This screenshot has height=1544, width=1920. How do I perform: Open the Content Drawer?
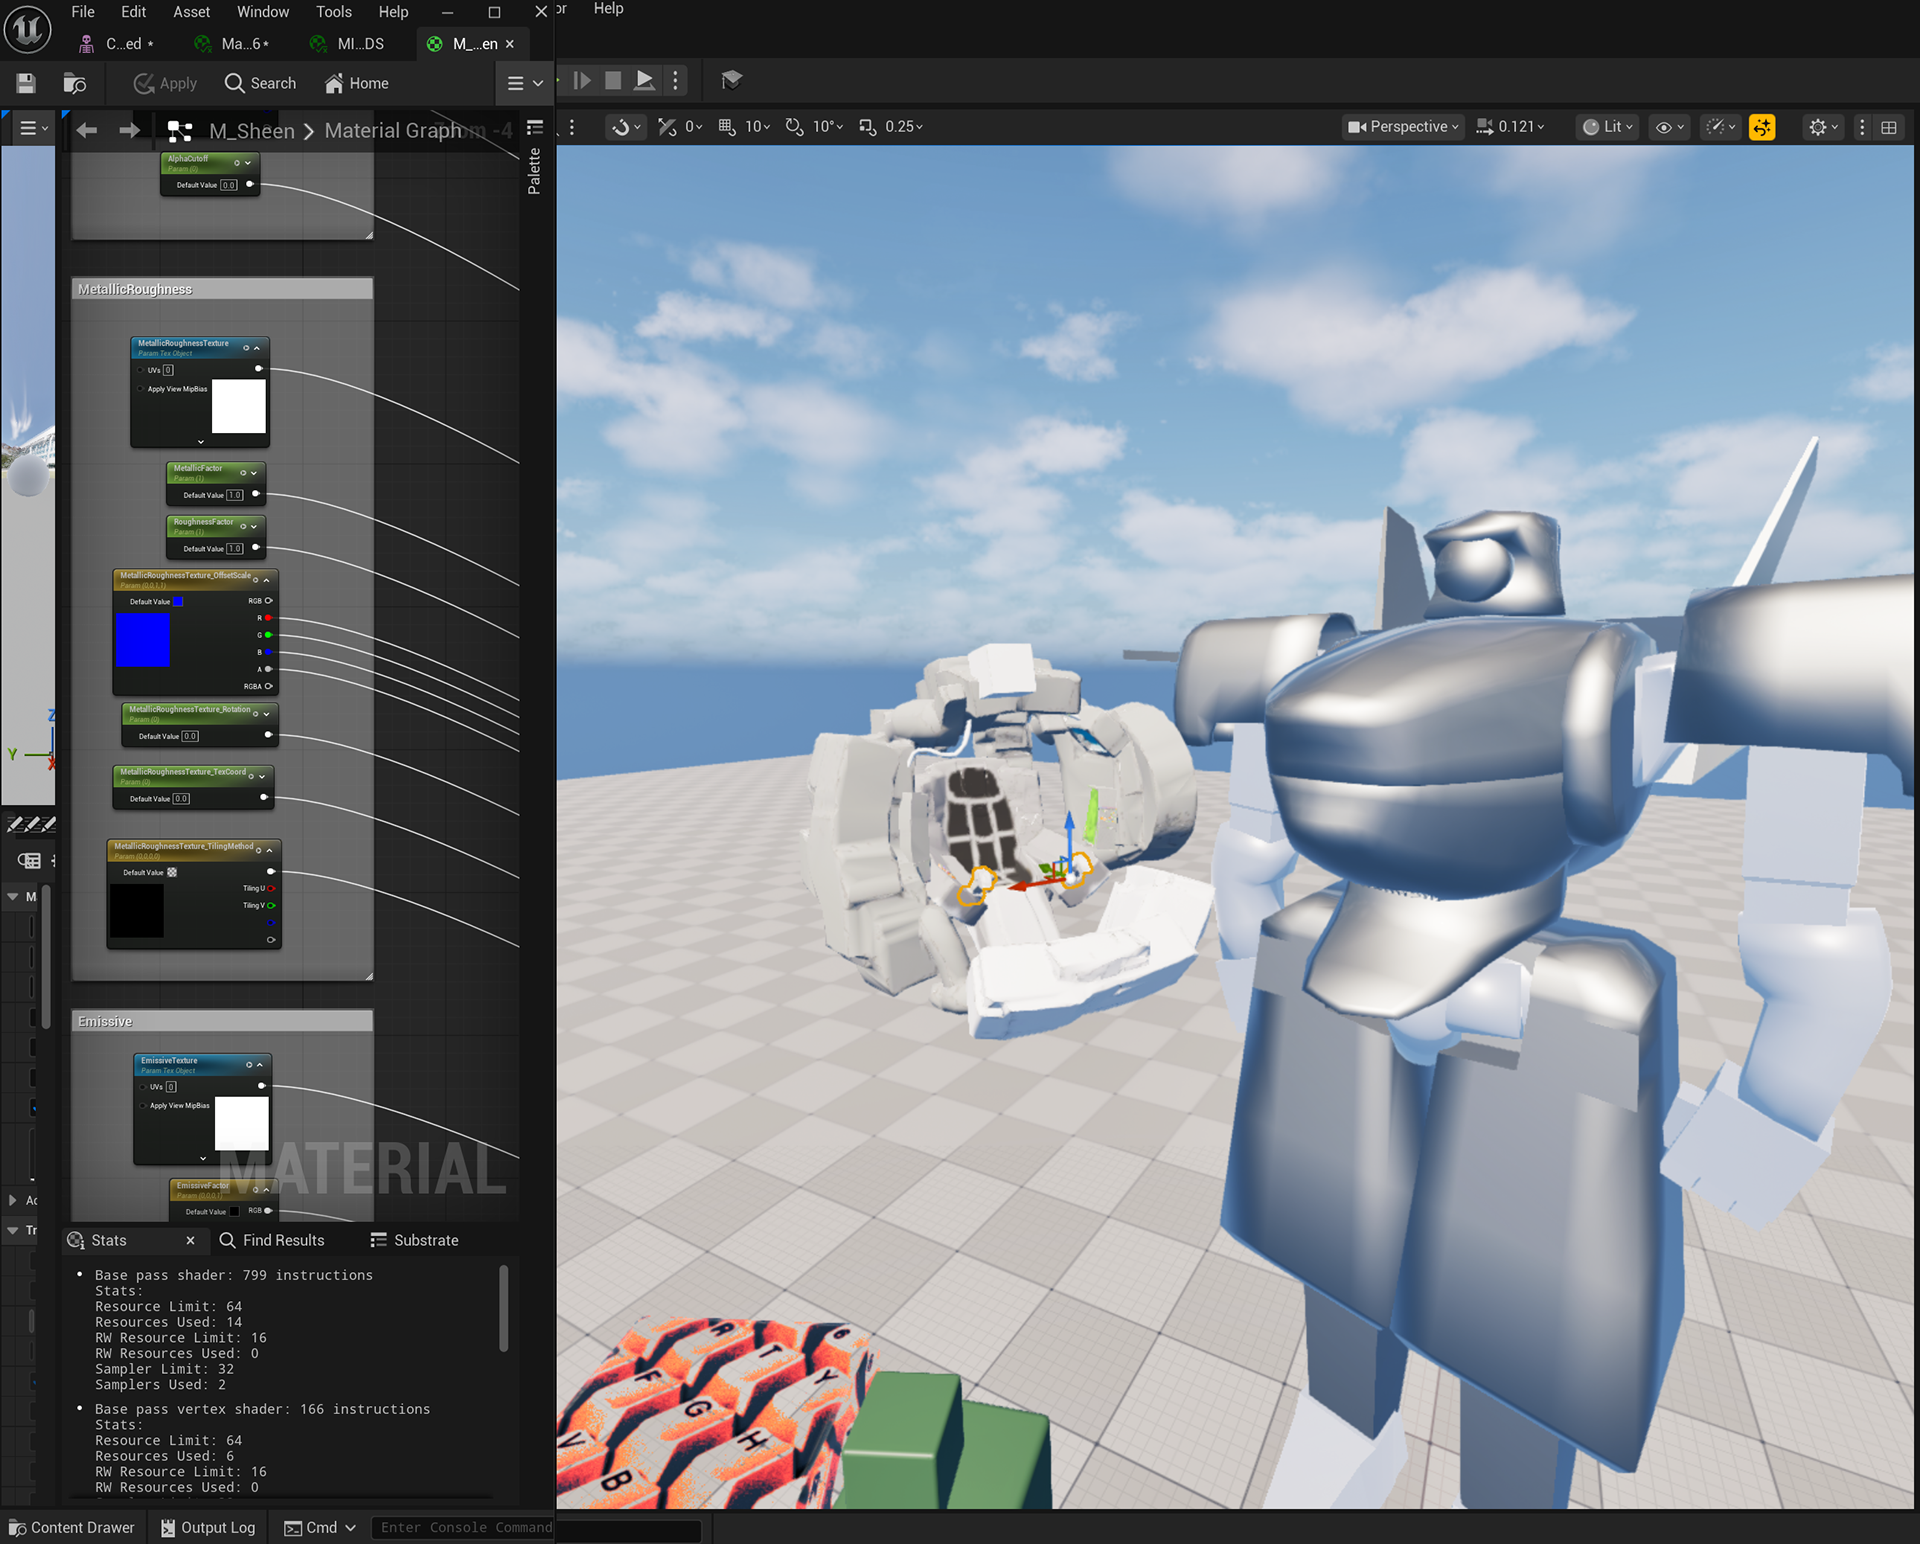coord(71,1527)
